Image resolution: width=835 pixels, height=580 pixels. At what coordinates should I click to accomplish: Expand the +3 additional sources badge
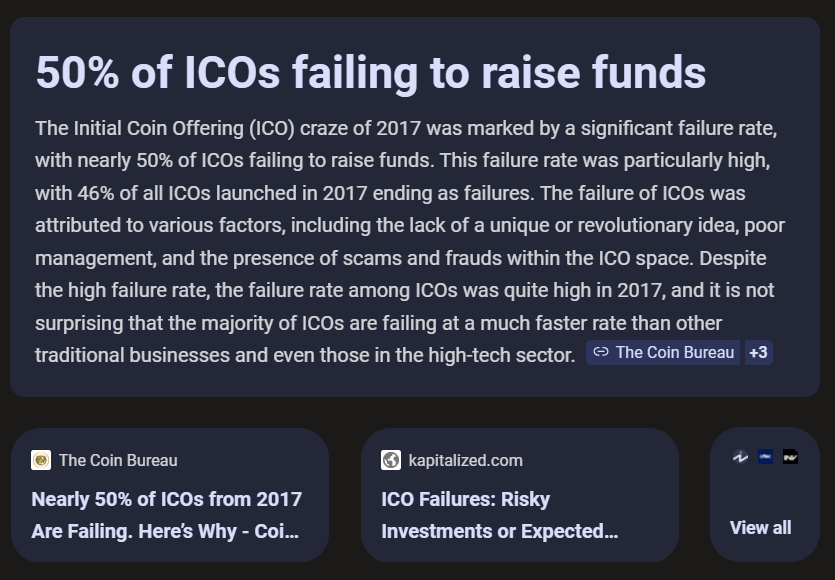758,353
